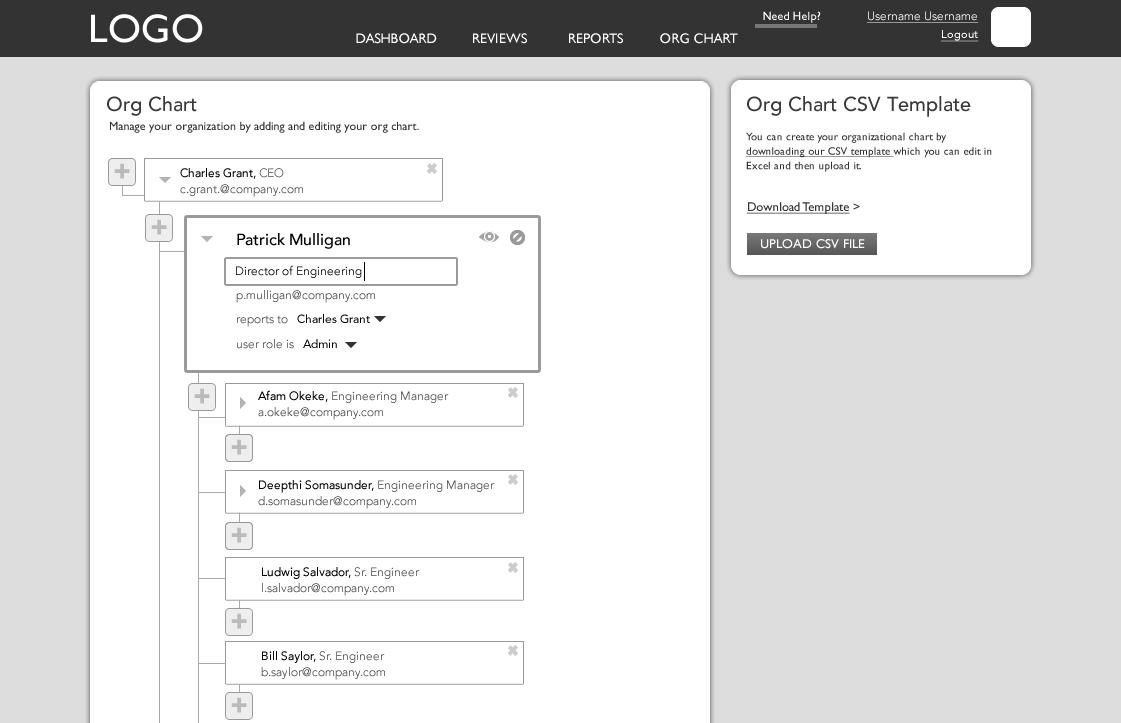
Task: Click the Org Chart CSV Template heading
Action: pyautogui.click(x=858, y=104)
